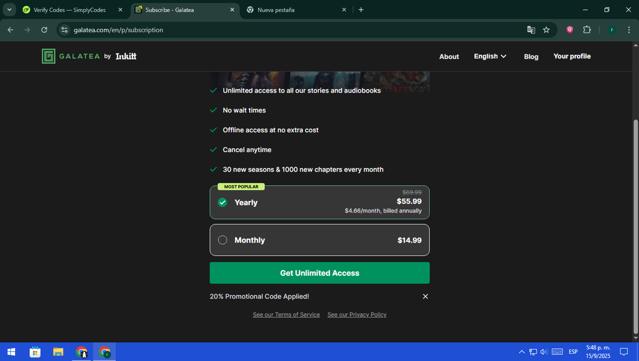Open the Inkitt brand link
The image size is (639, 361).
pos(126,56)
